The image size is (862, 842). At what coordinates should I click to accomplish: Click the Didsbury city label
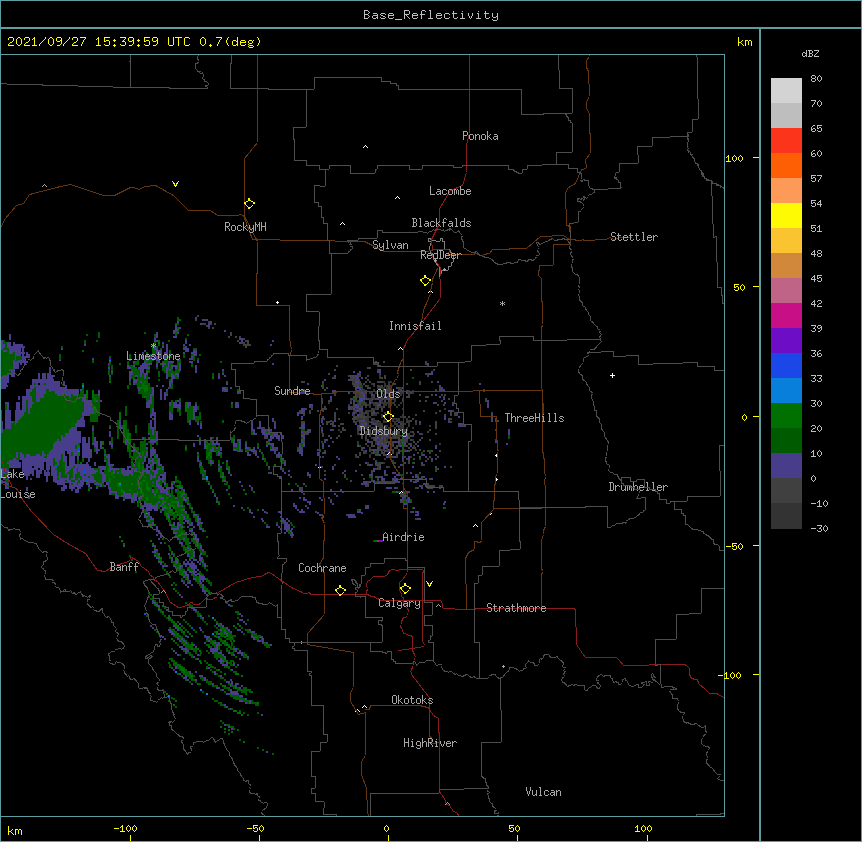[x=384, y=431]
